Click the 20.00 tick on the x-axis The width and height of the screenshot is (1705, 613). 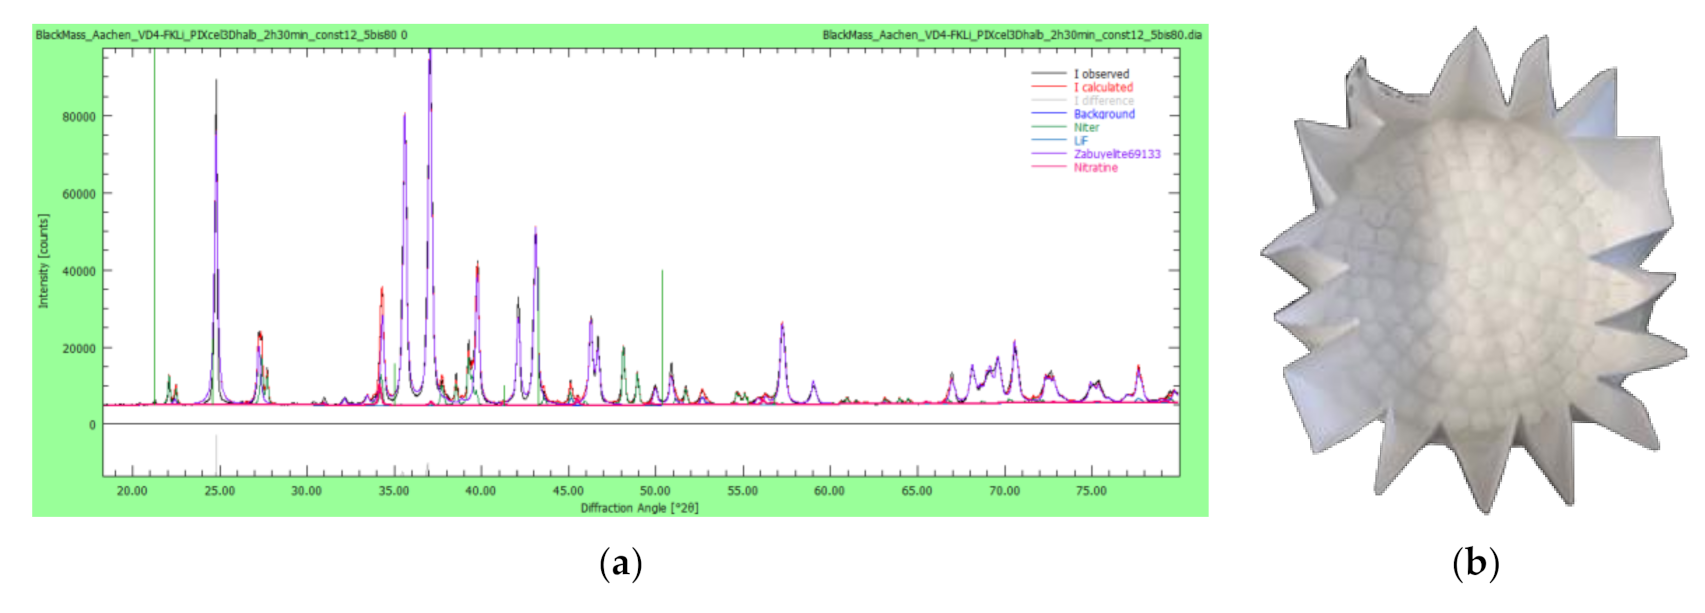click(132, 491)
